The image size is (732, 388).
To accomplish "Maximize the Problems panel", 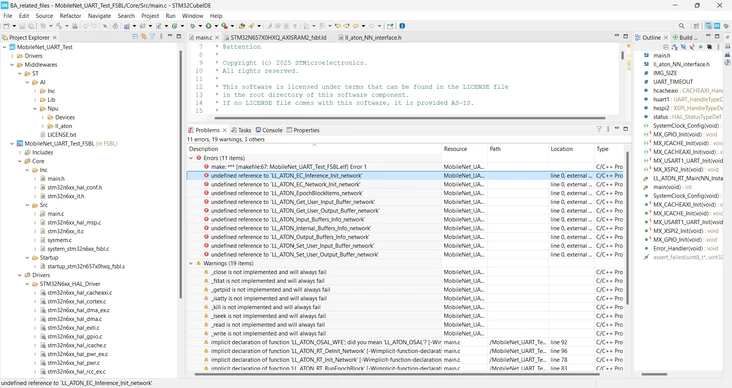I will coord(626,129).
